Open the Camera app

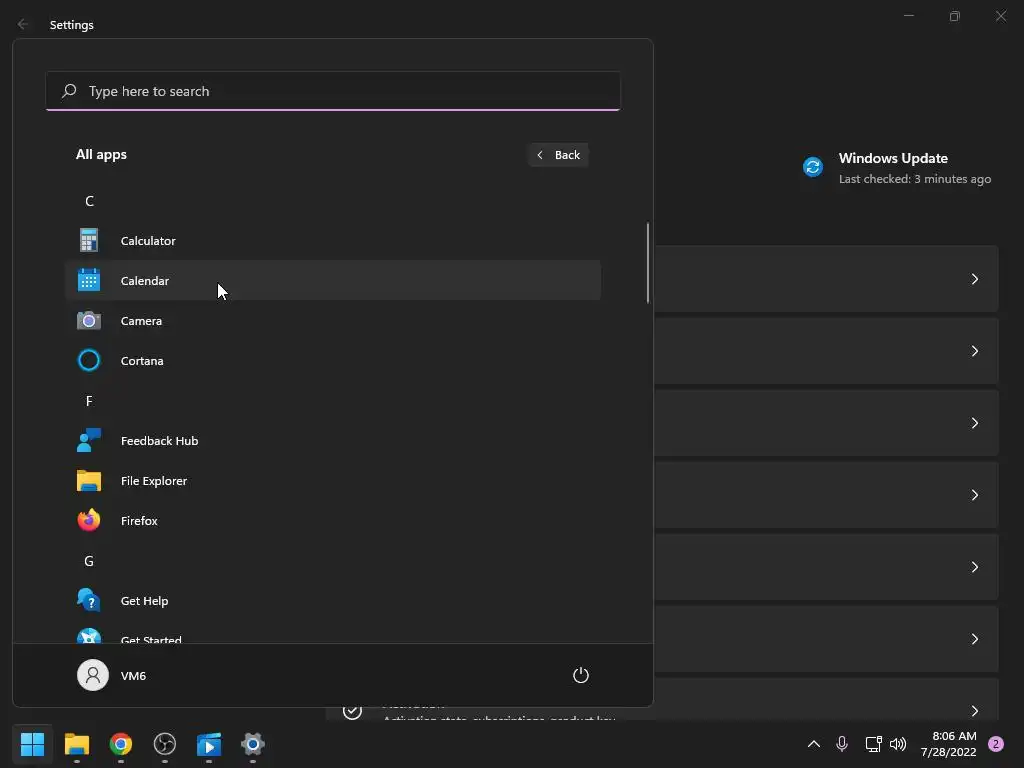coord(332,321)
